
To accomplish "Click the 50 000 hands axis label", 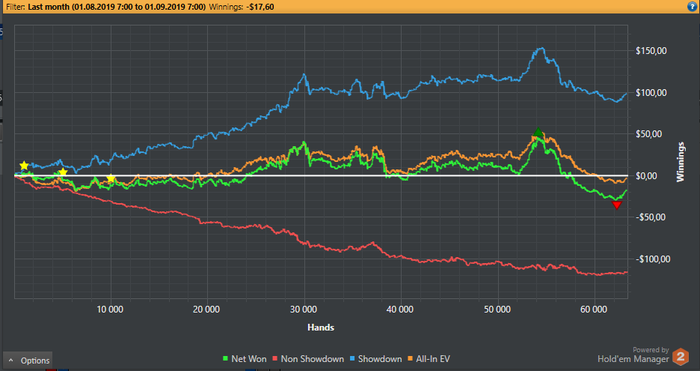I will tap(497, 309).
